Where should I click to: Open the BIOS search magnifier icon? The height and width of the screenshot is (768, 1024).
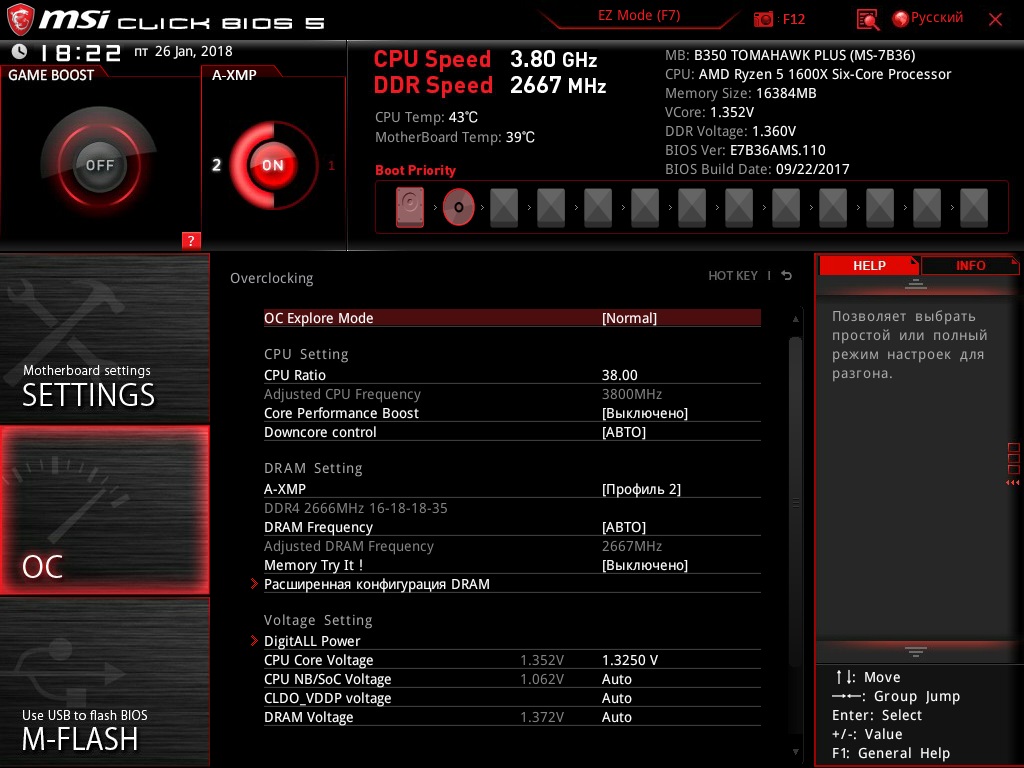[x=867, y=20]
